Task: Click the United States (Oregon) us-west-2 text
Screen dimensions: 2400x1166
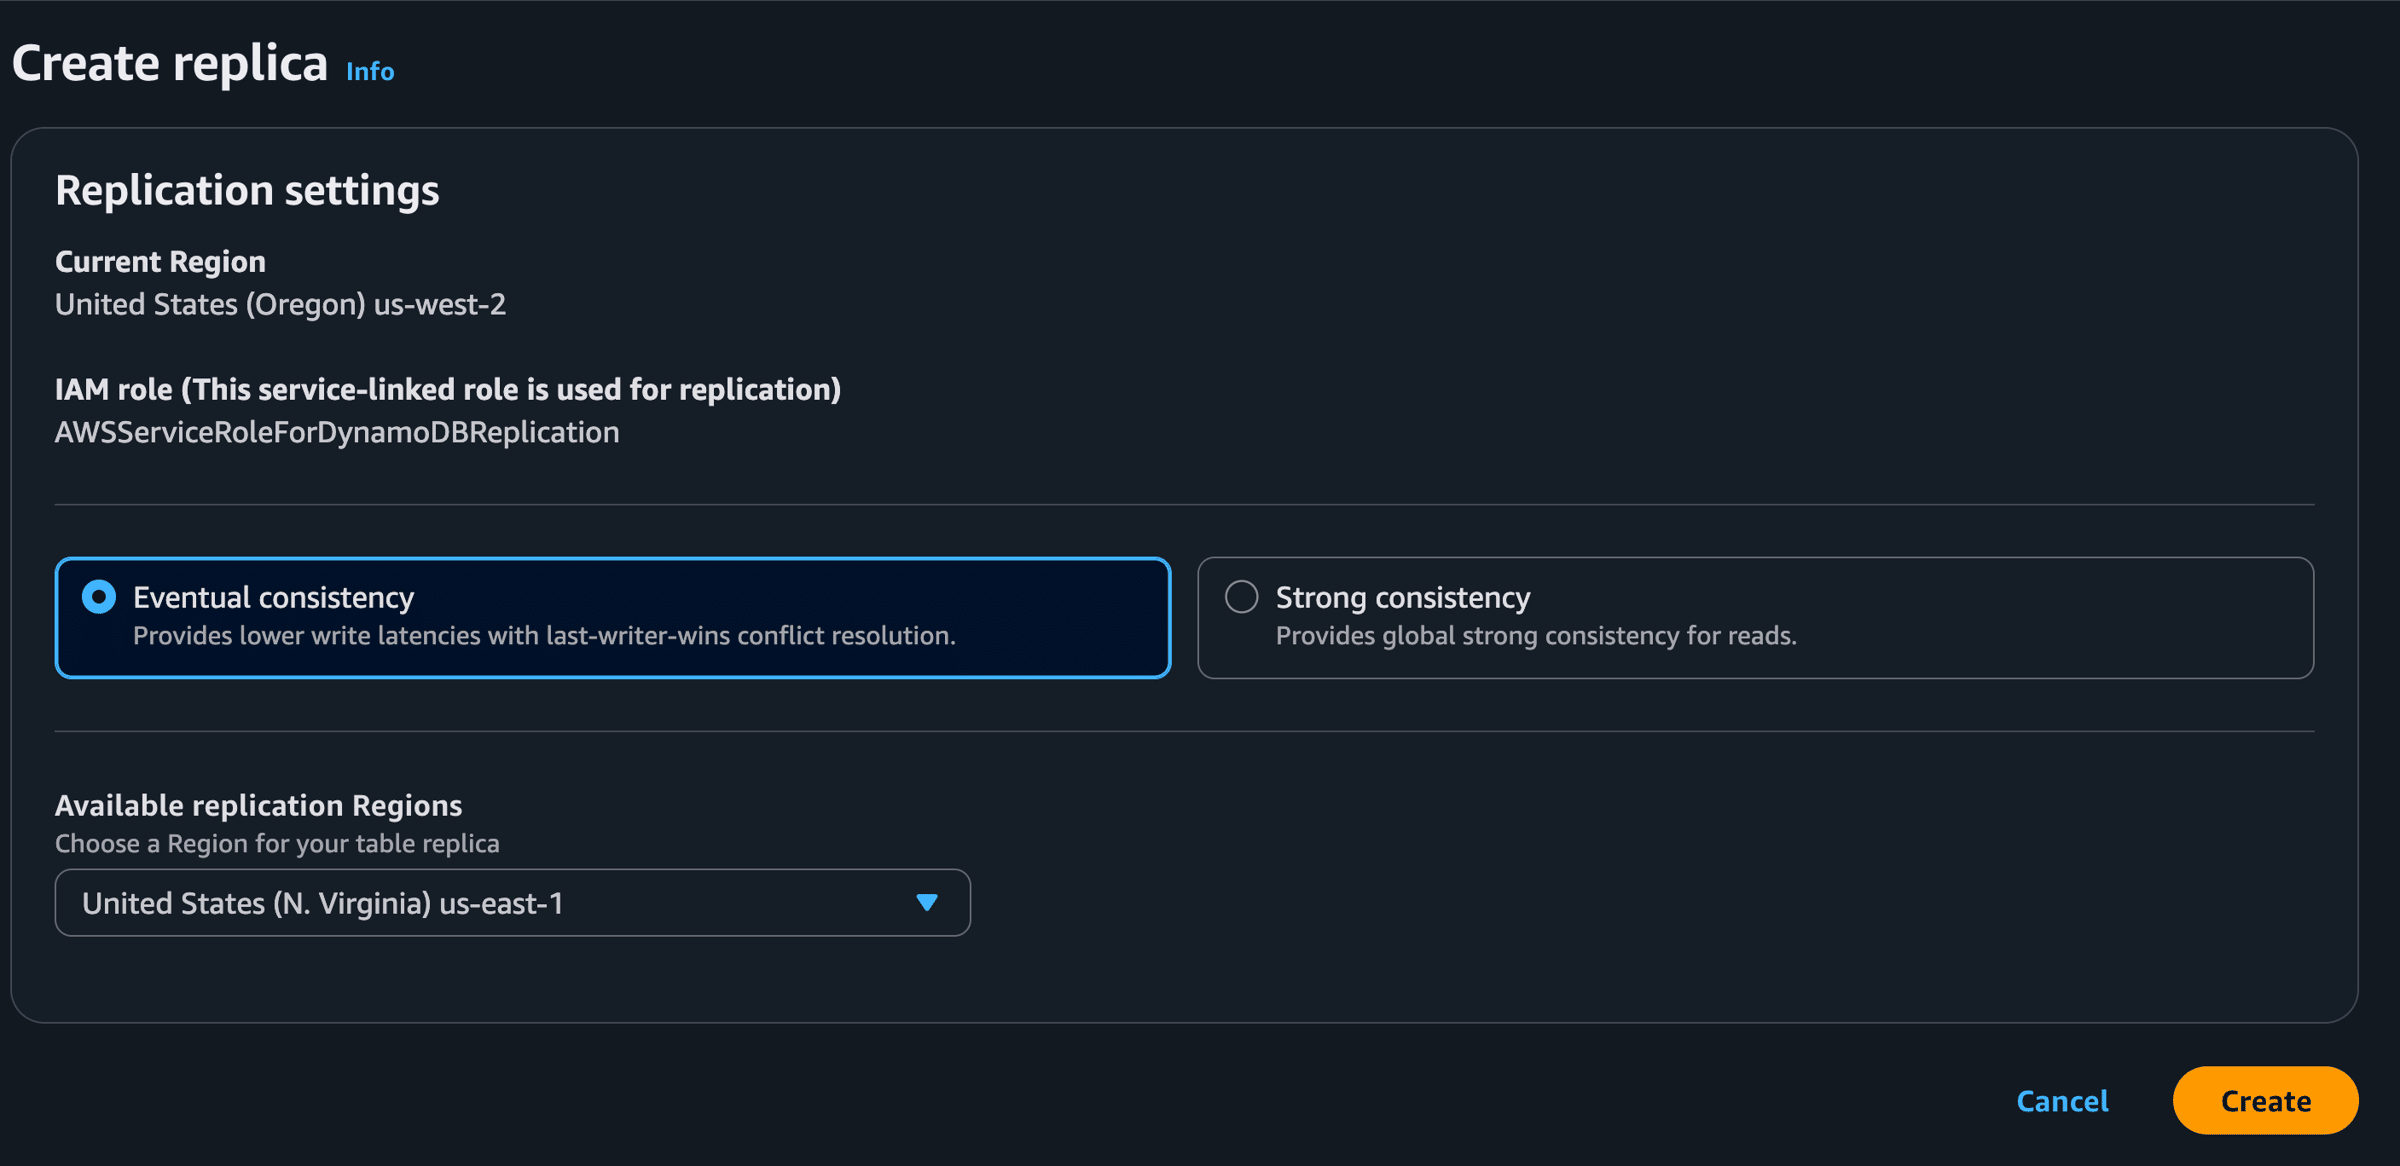Action: 280,304
